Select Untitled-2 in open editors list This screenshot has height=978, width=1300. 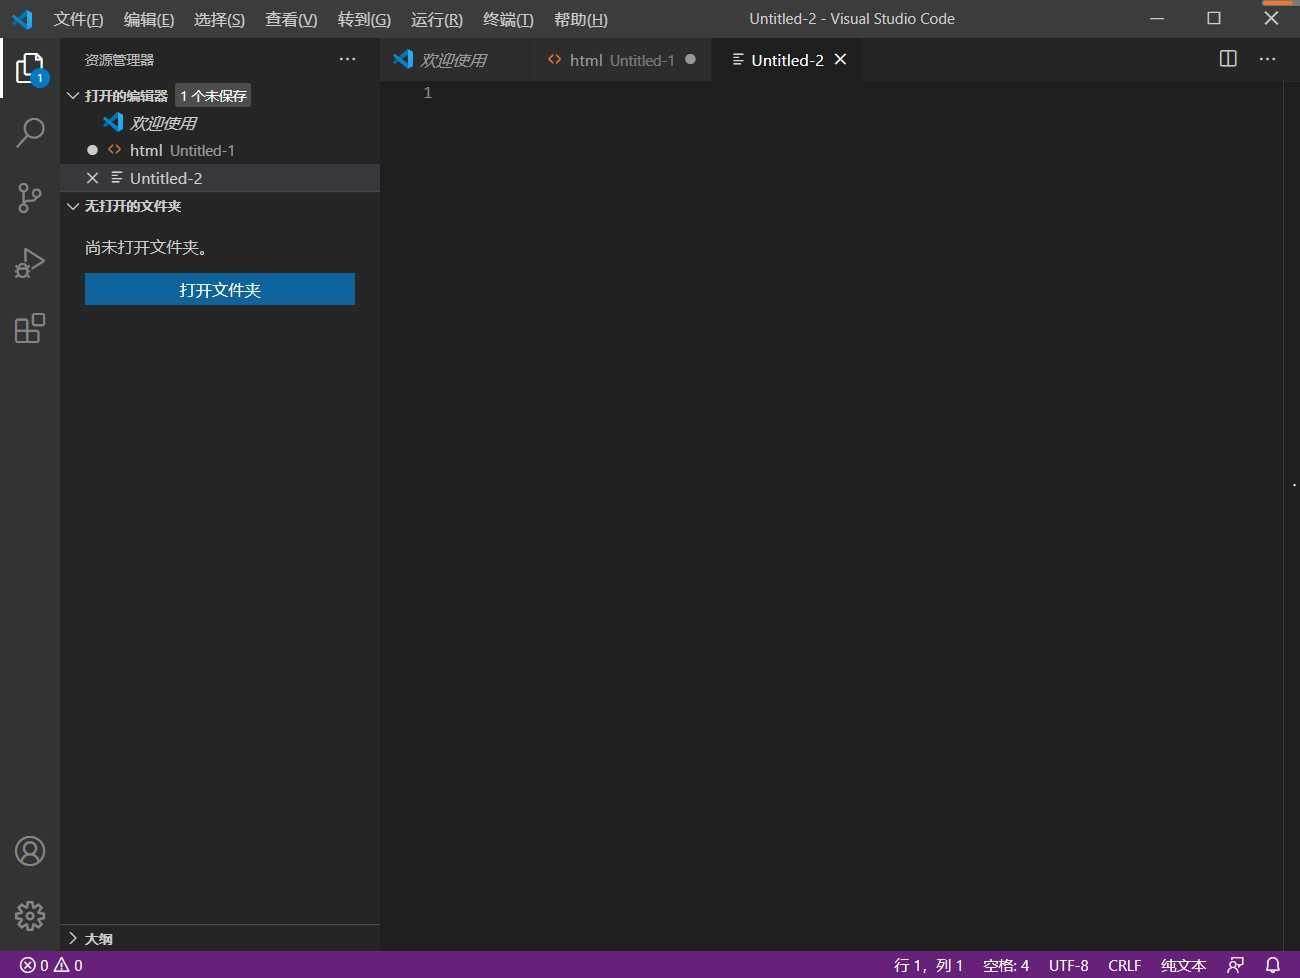(220, 178)
